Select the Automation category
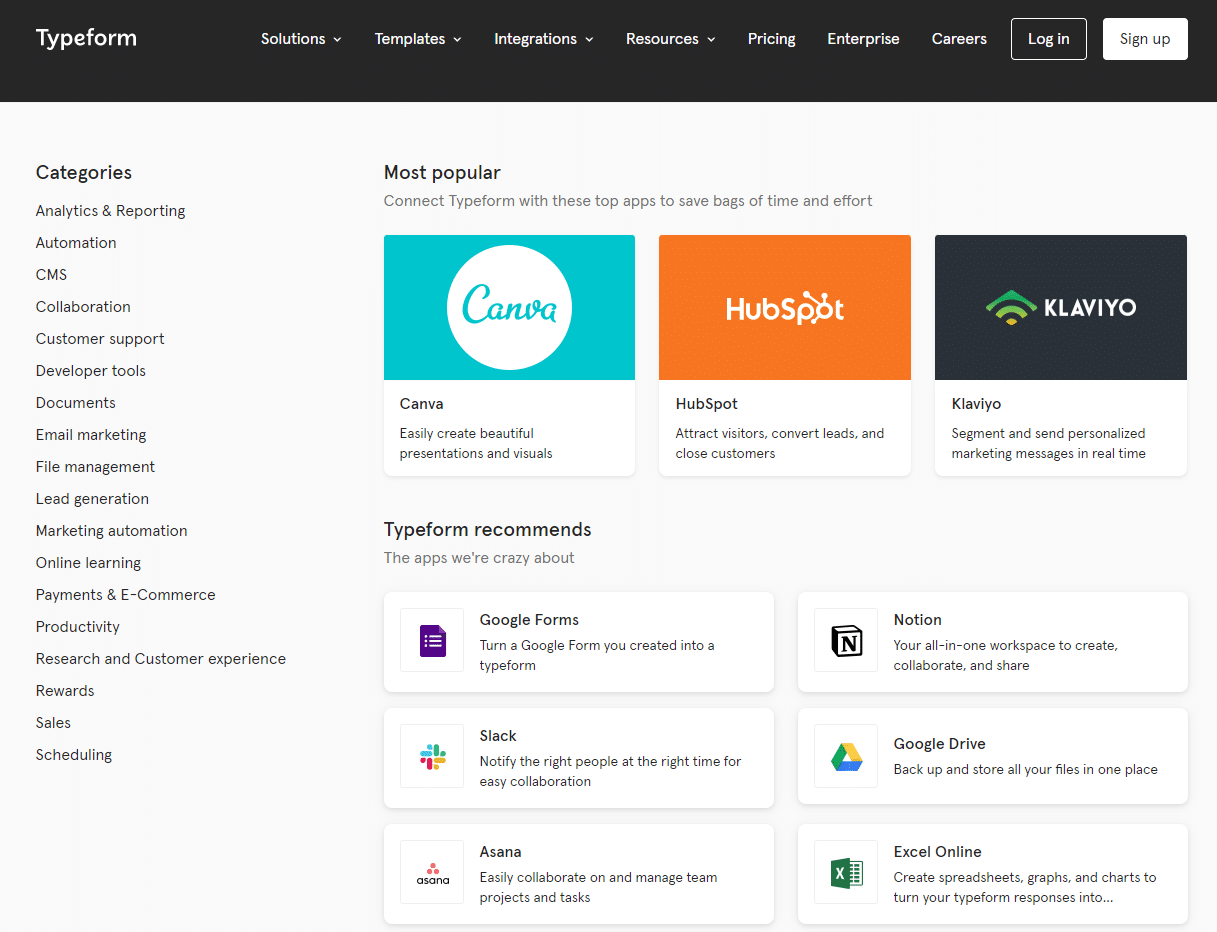Screen dimensions: 1217x932 76,243
